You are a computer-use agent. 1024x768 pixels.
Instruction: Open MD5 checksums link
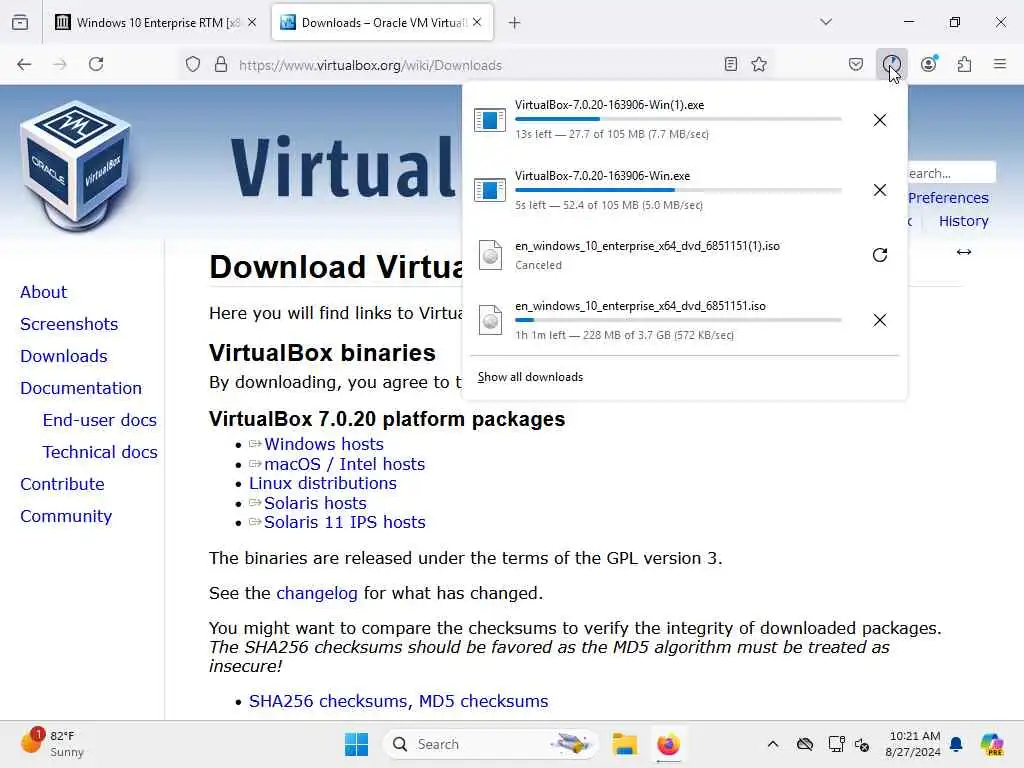483,701
